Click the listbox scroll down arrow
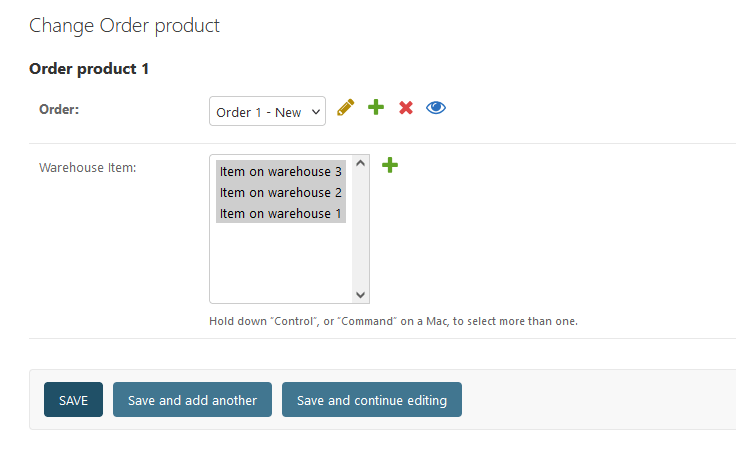 coord(360,294)
